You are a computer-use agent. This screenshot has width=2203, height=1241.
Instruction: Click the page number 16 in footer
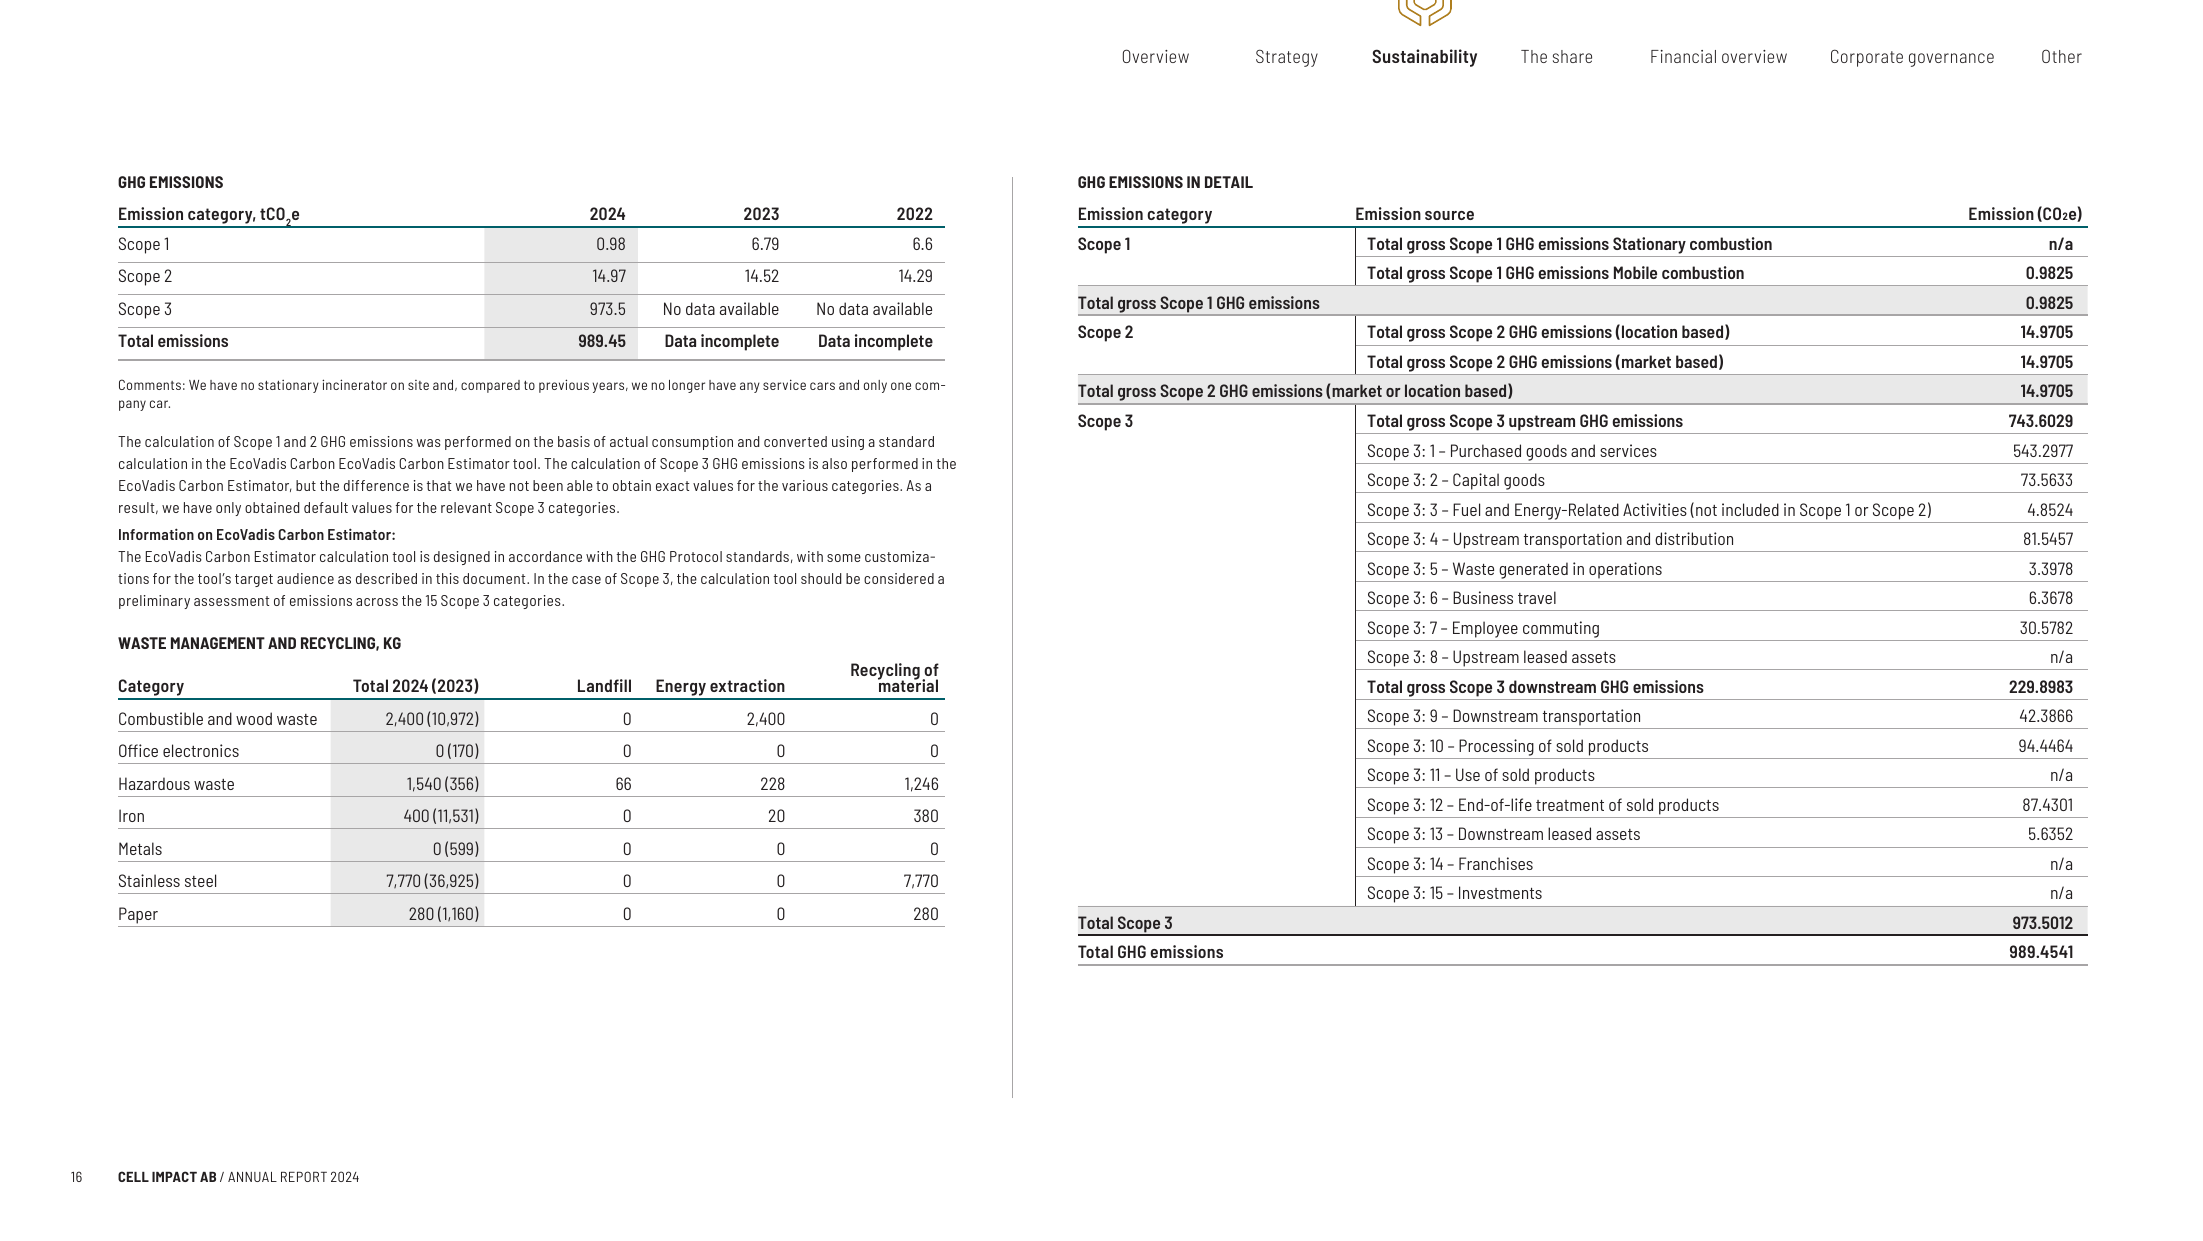pyautogui.click(x=76, y=1177)
